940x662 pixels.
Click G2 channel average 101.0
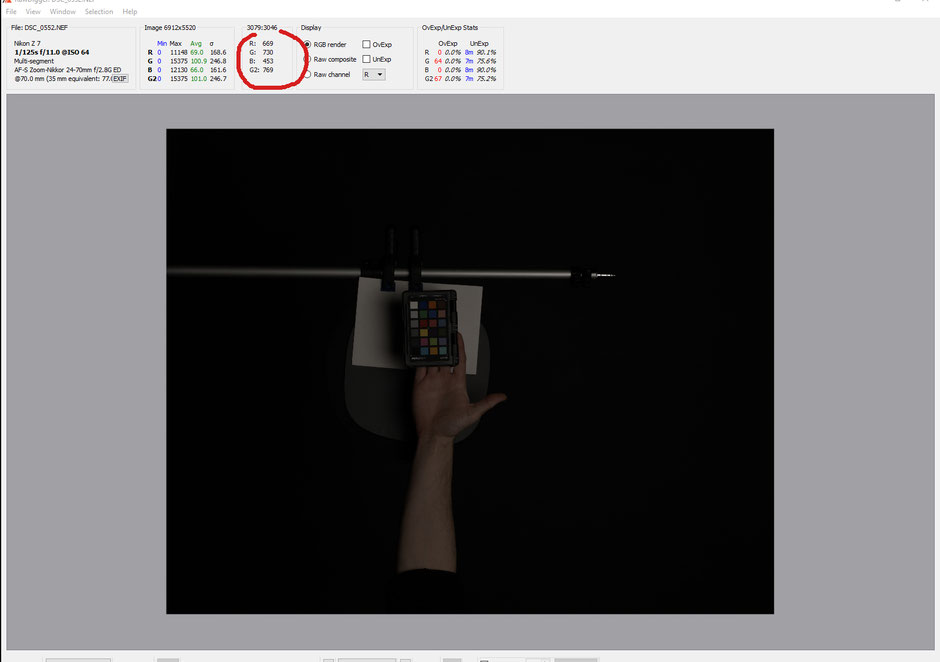pyautogui.click(x=198, y=79)
